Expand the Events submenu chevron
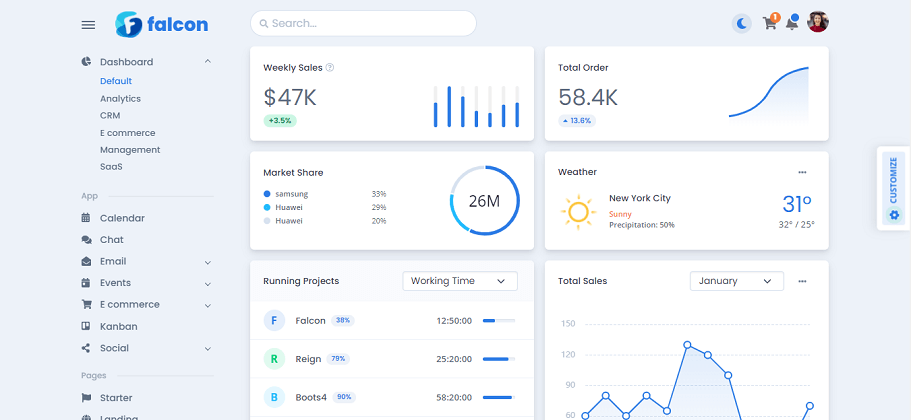 point(207,284)
